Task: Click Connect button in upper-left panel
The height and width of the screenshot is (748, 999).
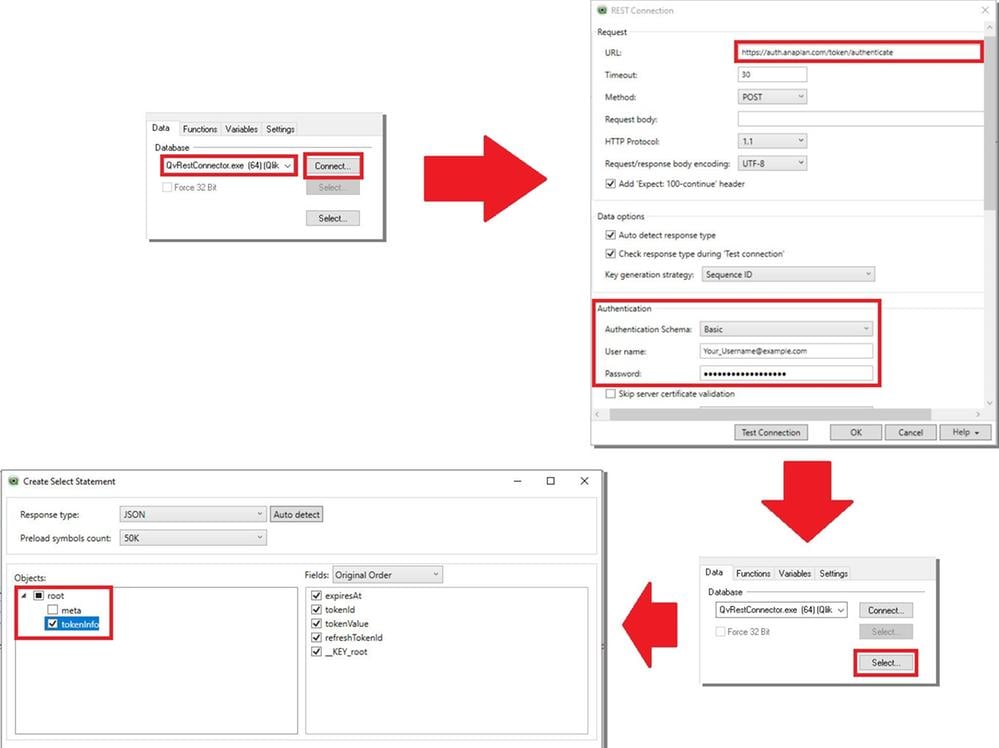Action: coord(333,166)
